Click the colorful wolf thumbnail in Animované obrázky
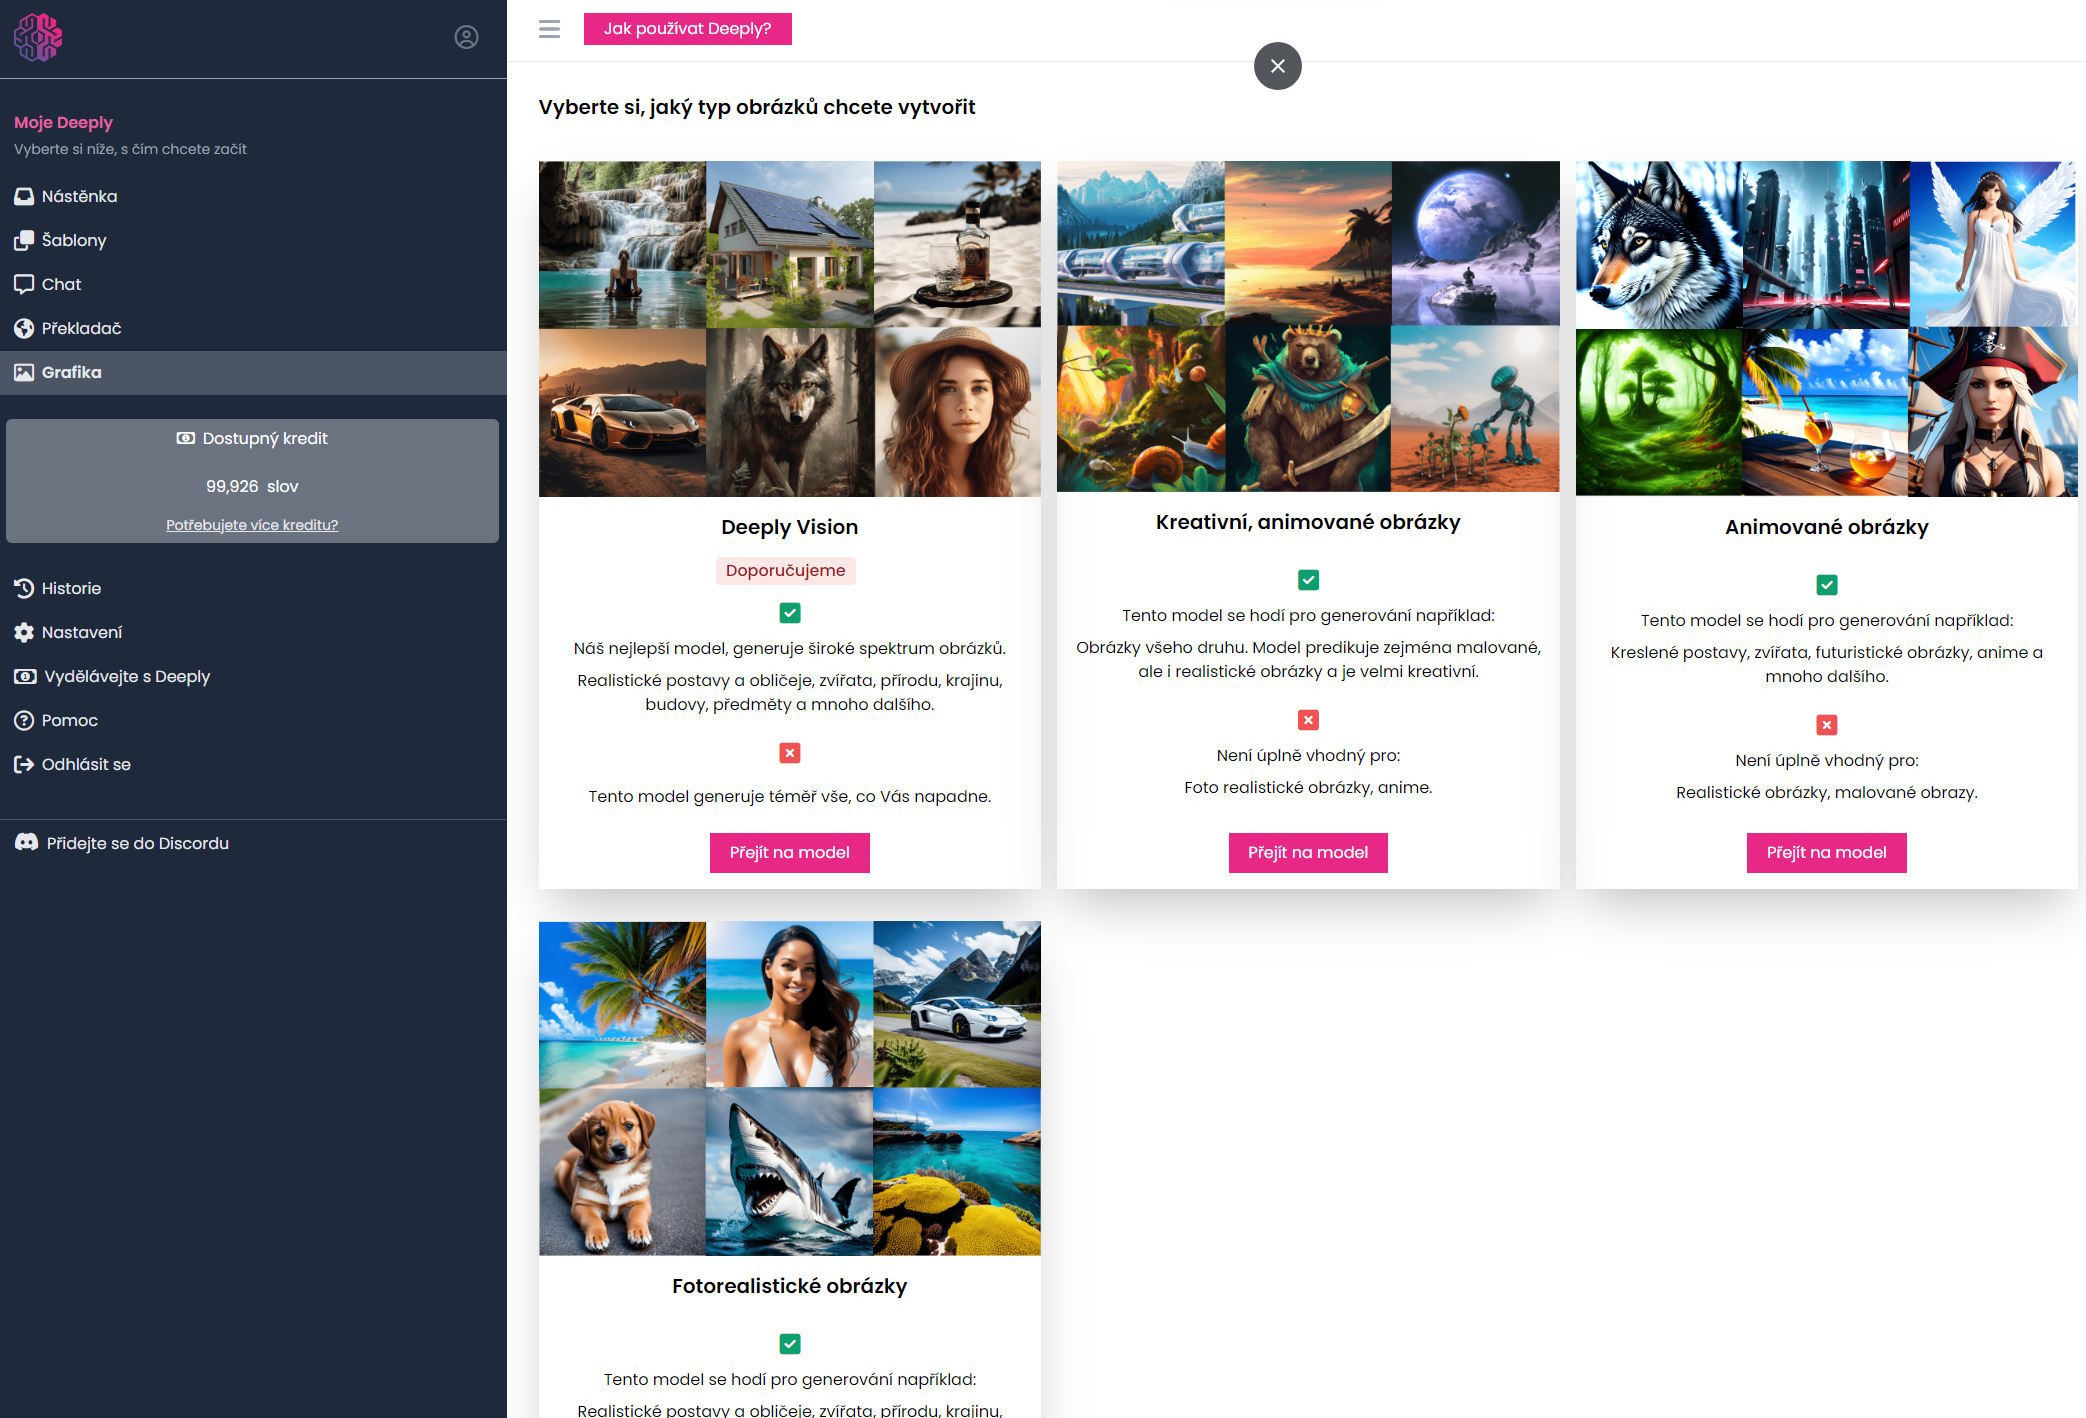This screenshot has width=2086, height=1418. [1659, 245]
